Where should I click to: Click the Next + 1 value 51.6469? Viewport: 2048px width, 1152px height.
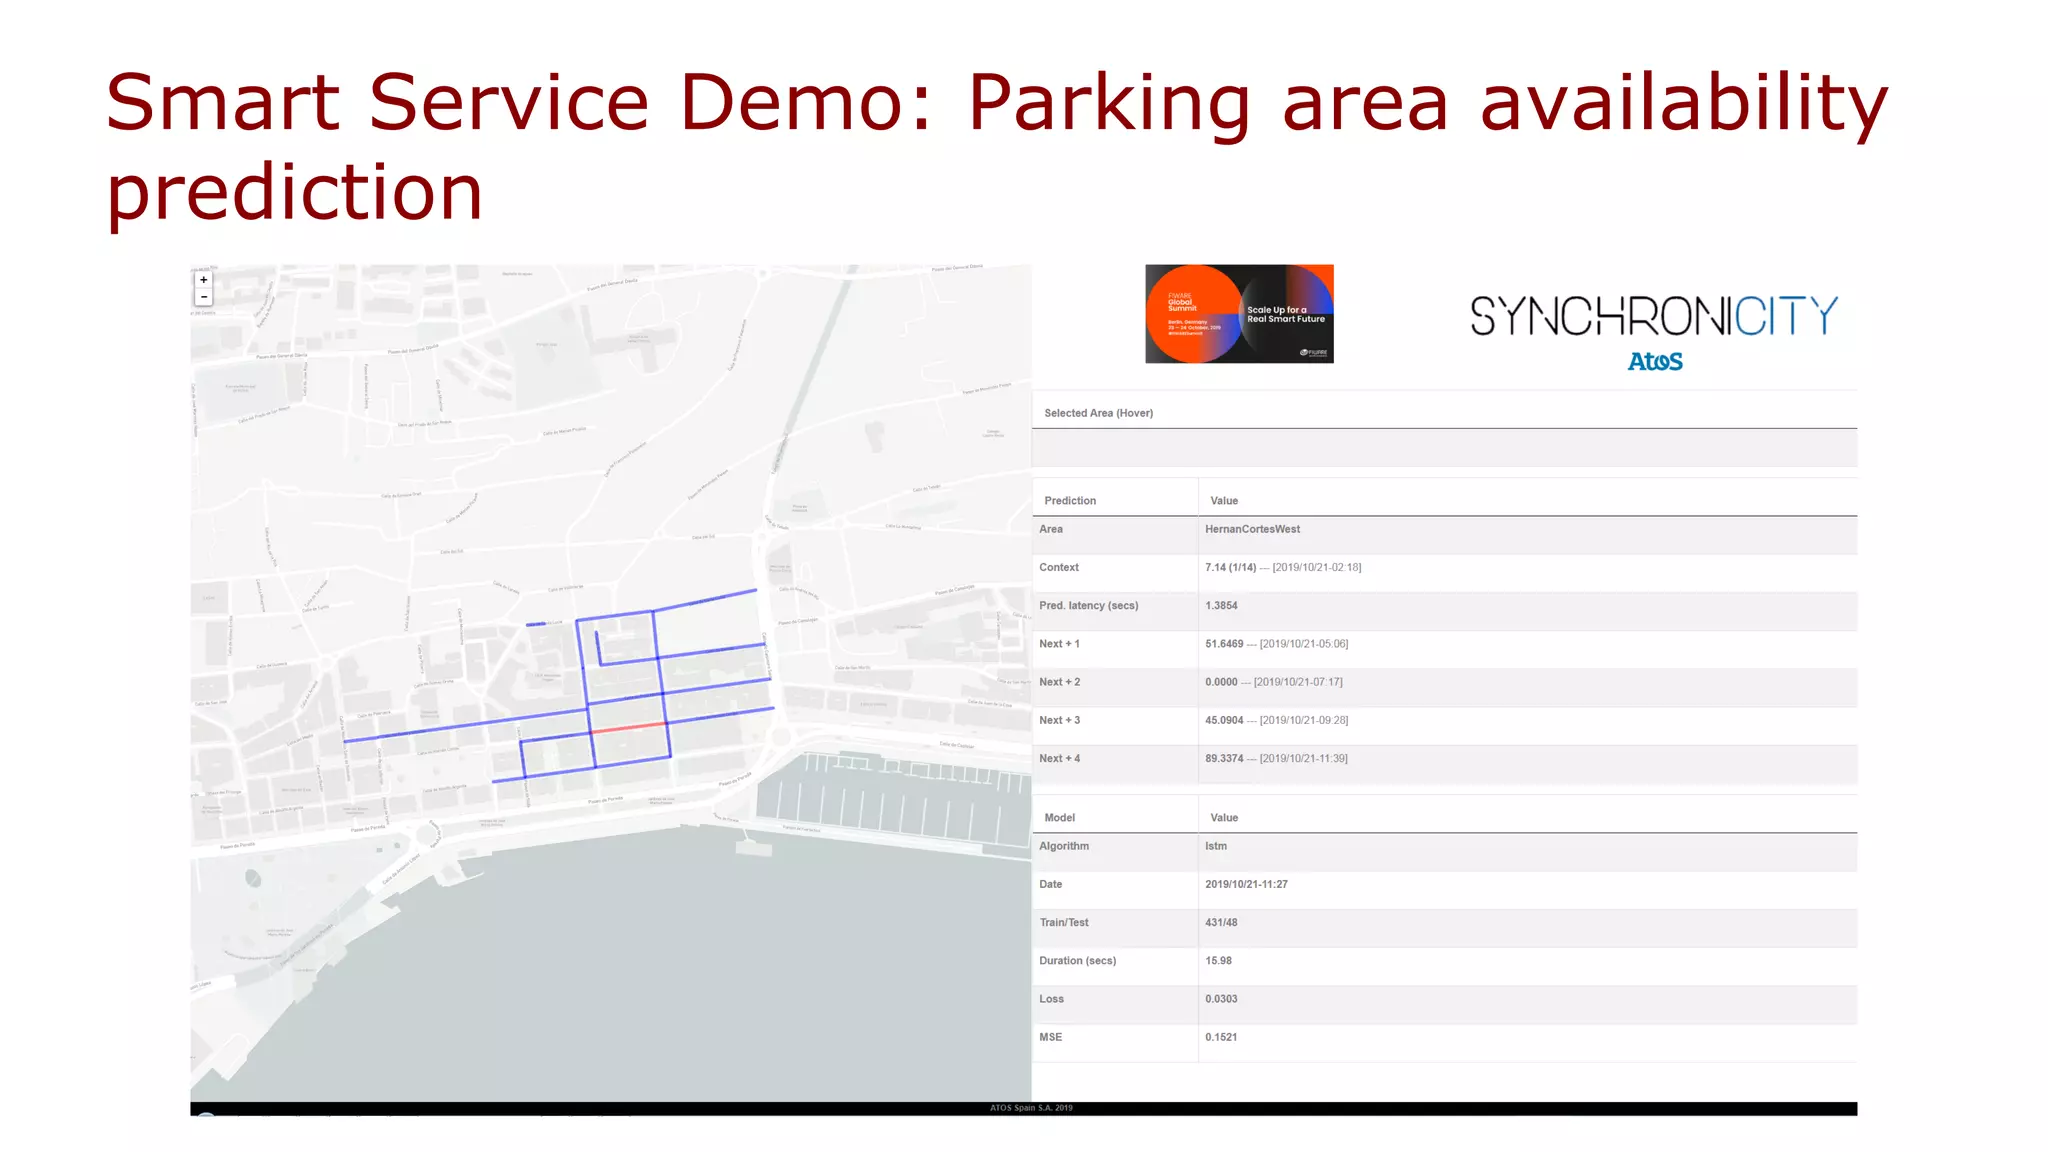coord(1224,644)
